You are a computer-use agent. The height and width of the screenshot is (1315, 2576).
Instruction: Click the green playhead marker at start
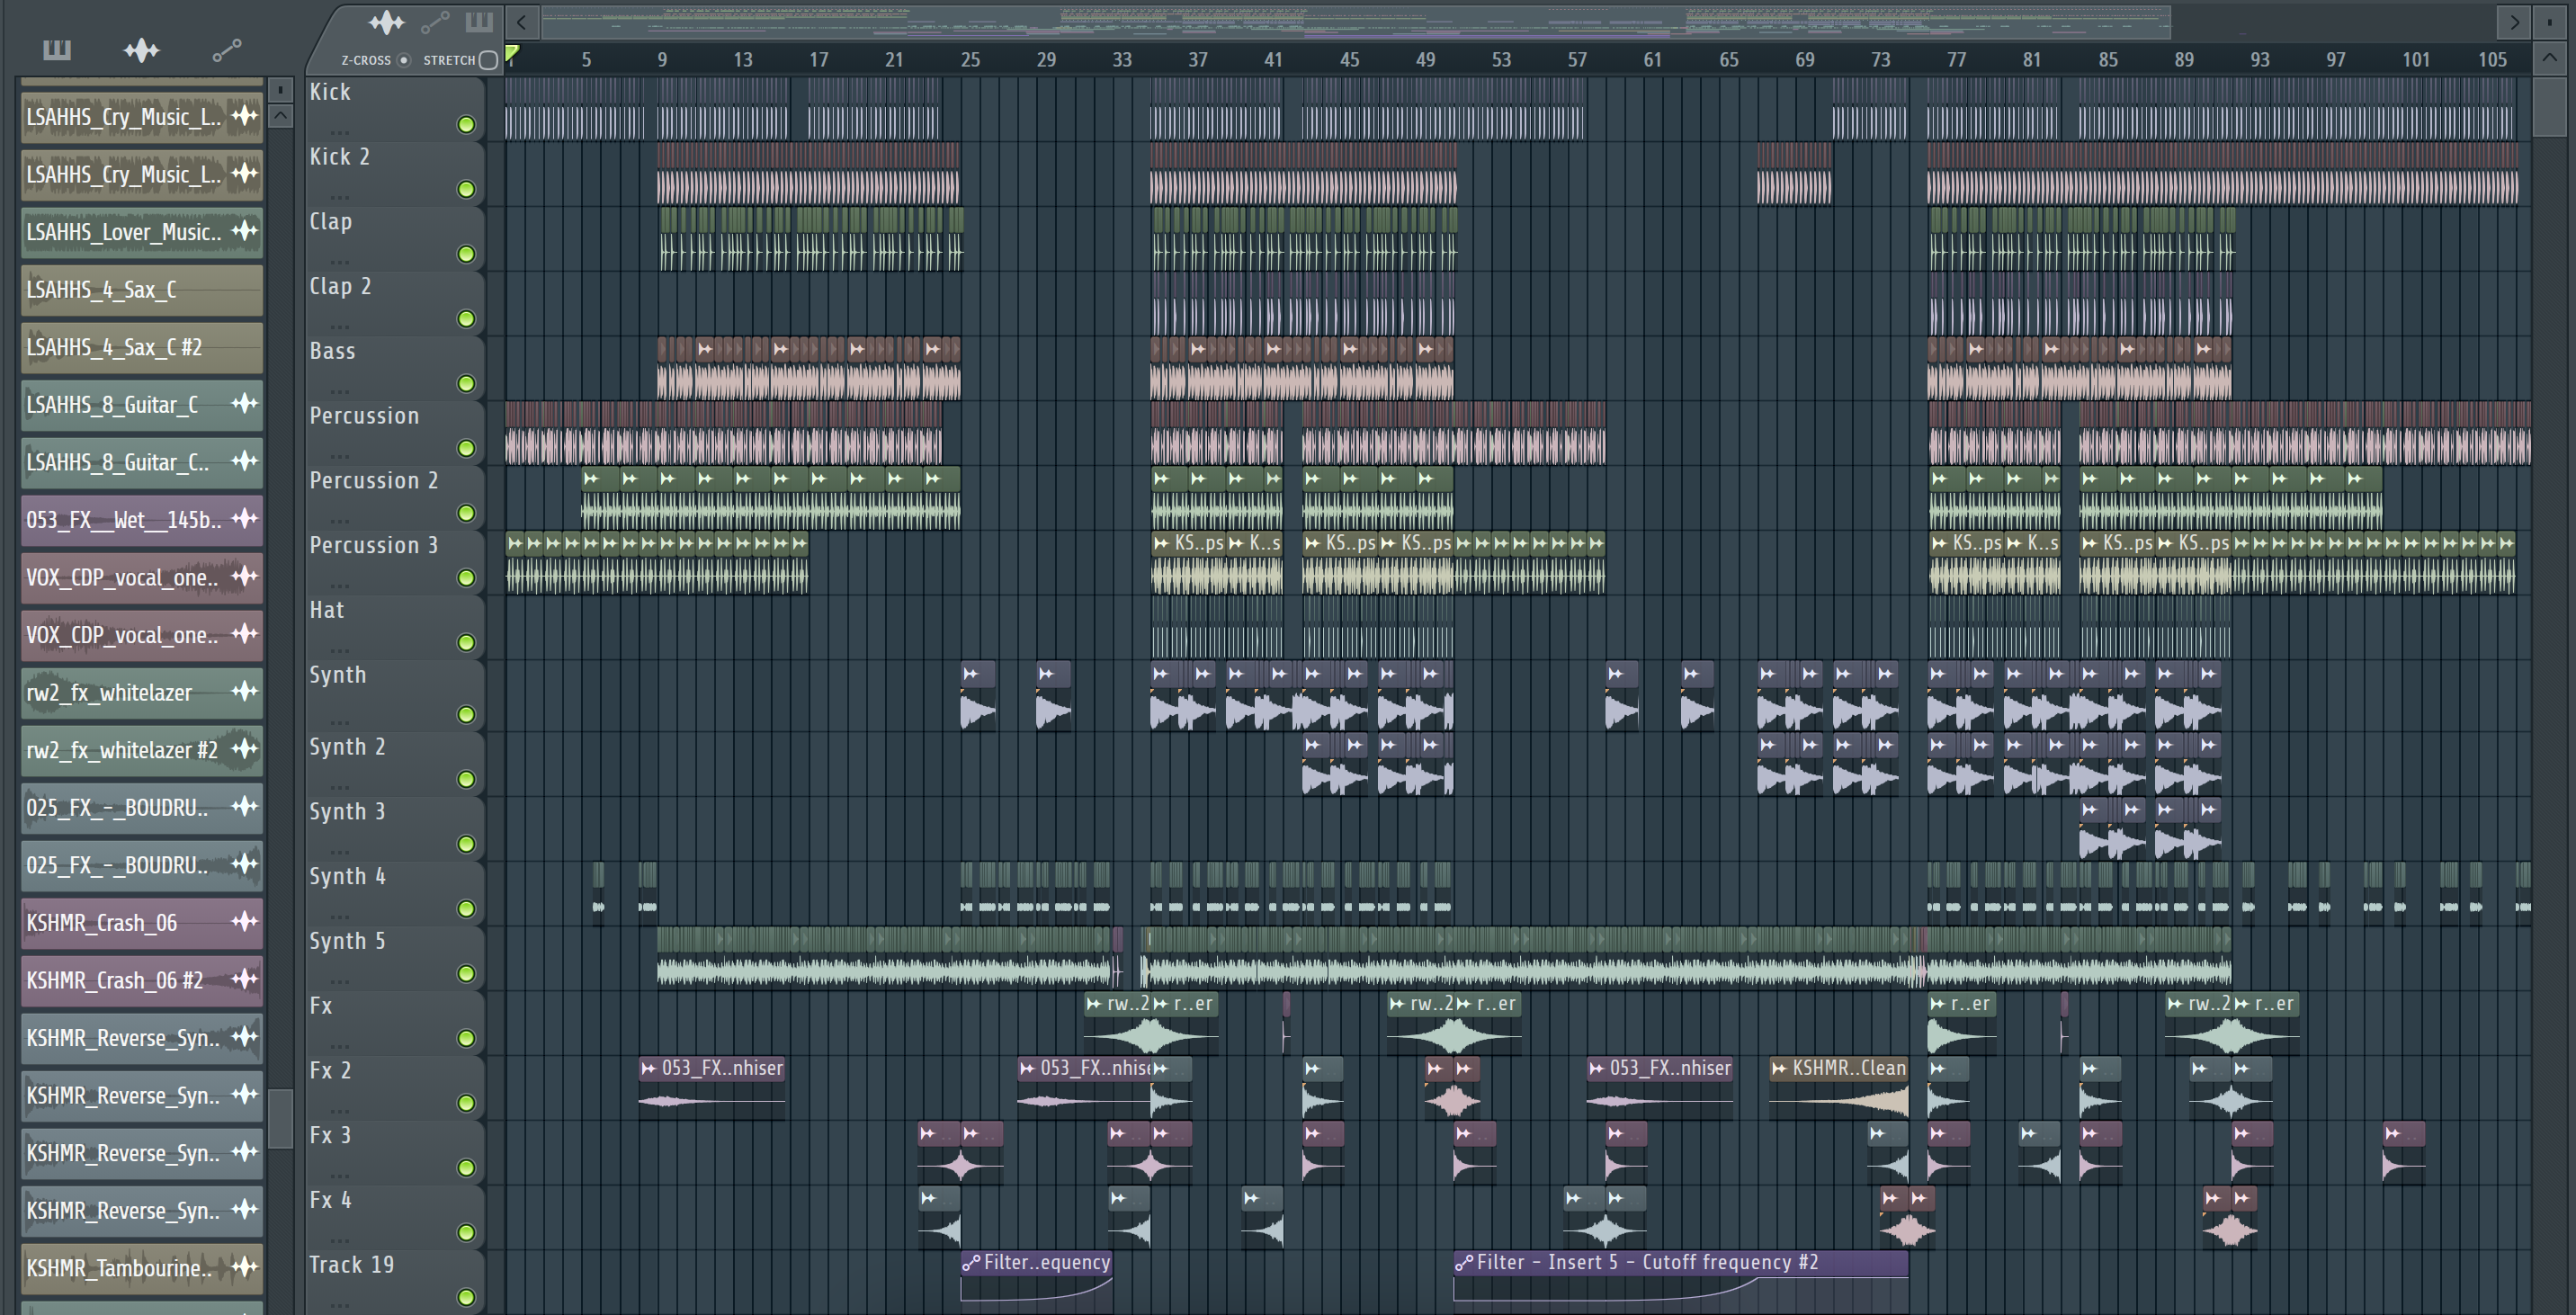512,54
